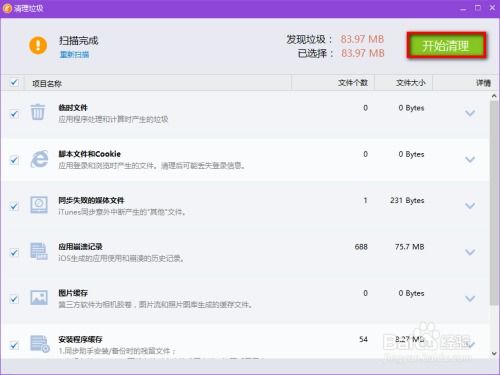This screenshot has width=500, height=375.
Task: Uncheck the 同步失败的媒体文件 checkbox
Action: [14, 207]
